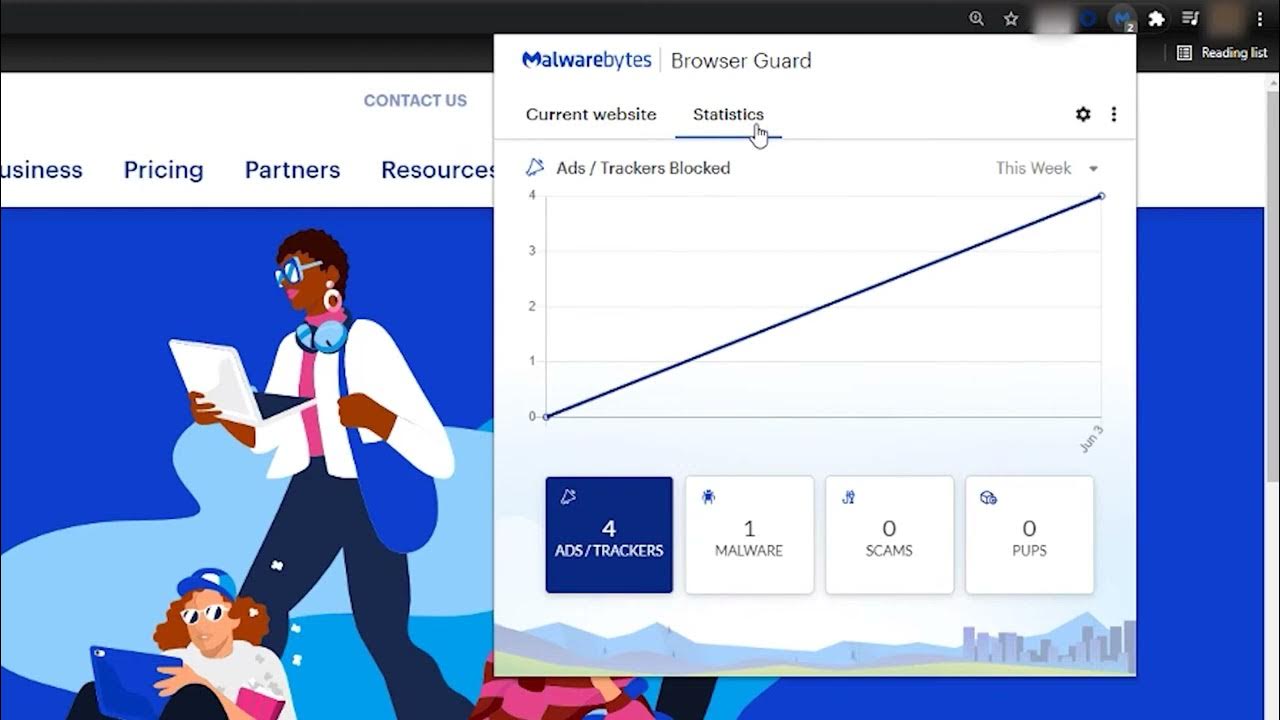
Task: Click the box icon on PUPs card
Action: click(x=988, y=497)
